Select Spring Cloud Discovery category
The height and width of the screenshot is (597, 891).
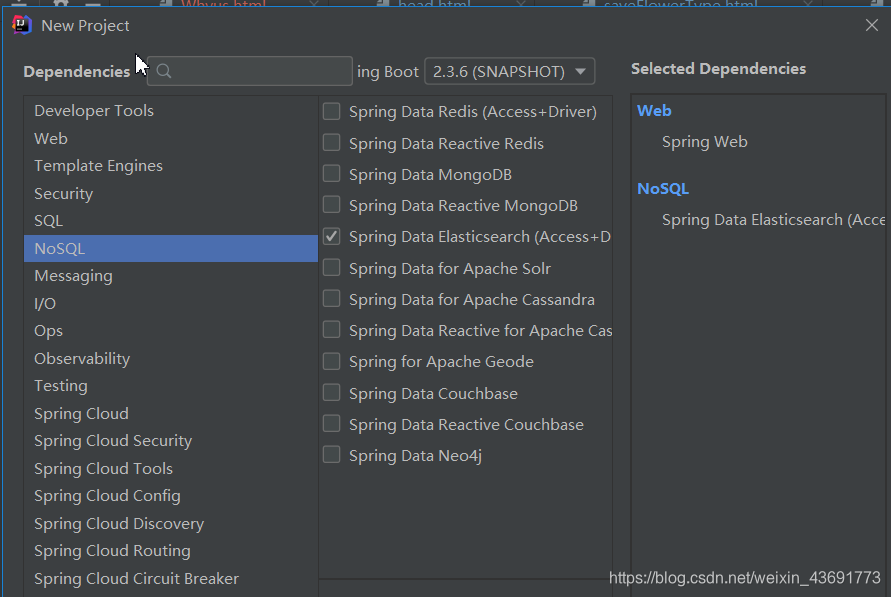170,524
